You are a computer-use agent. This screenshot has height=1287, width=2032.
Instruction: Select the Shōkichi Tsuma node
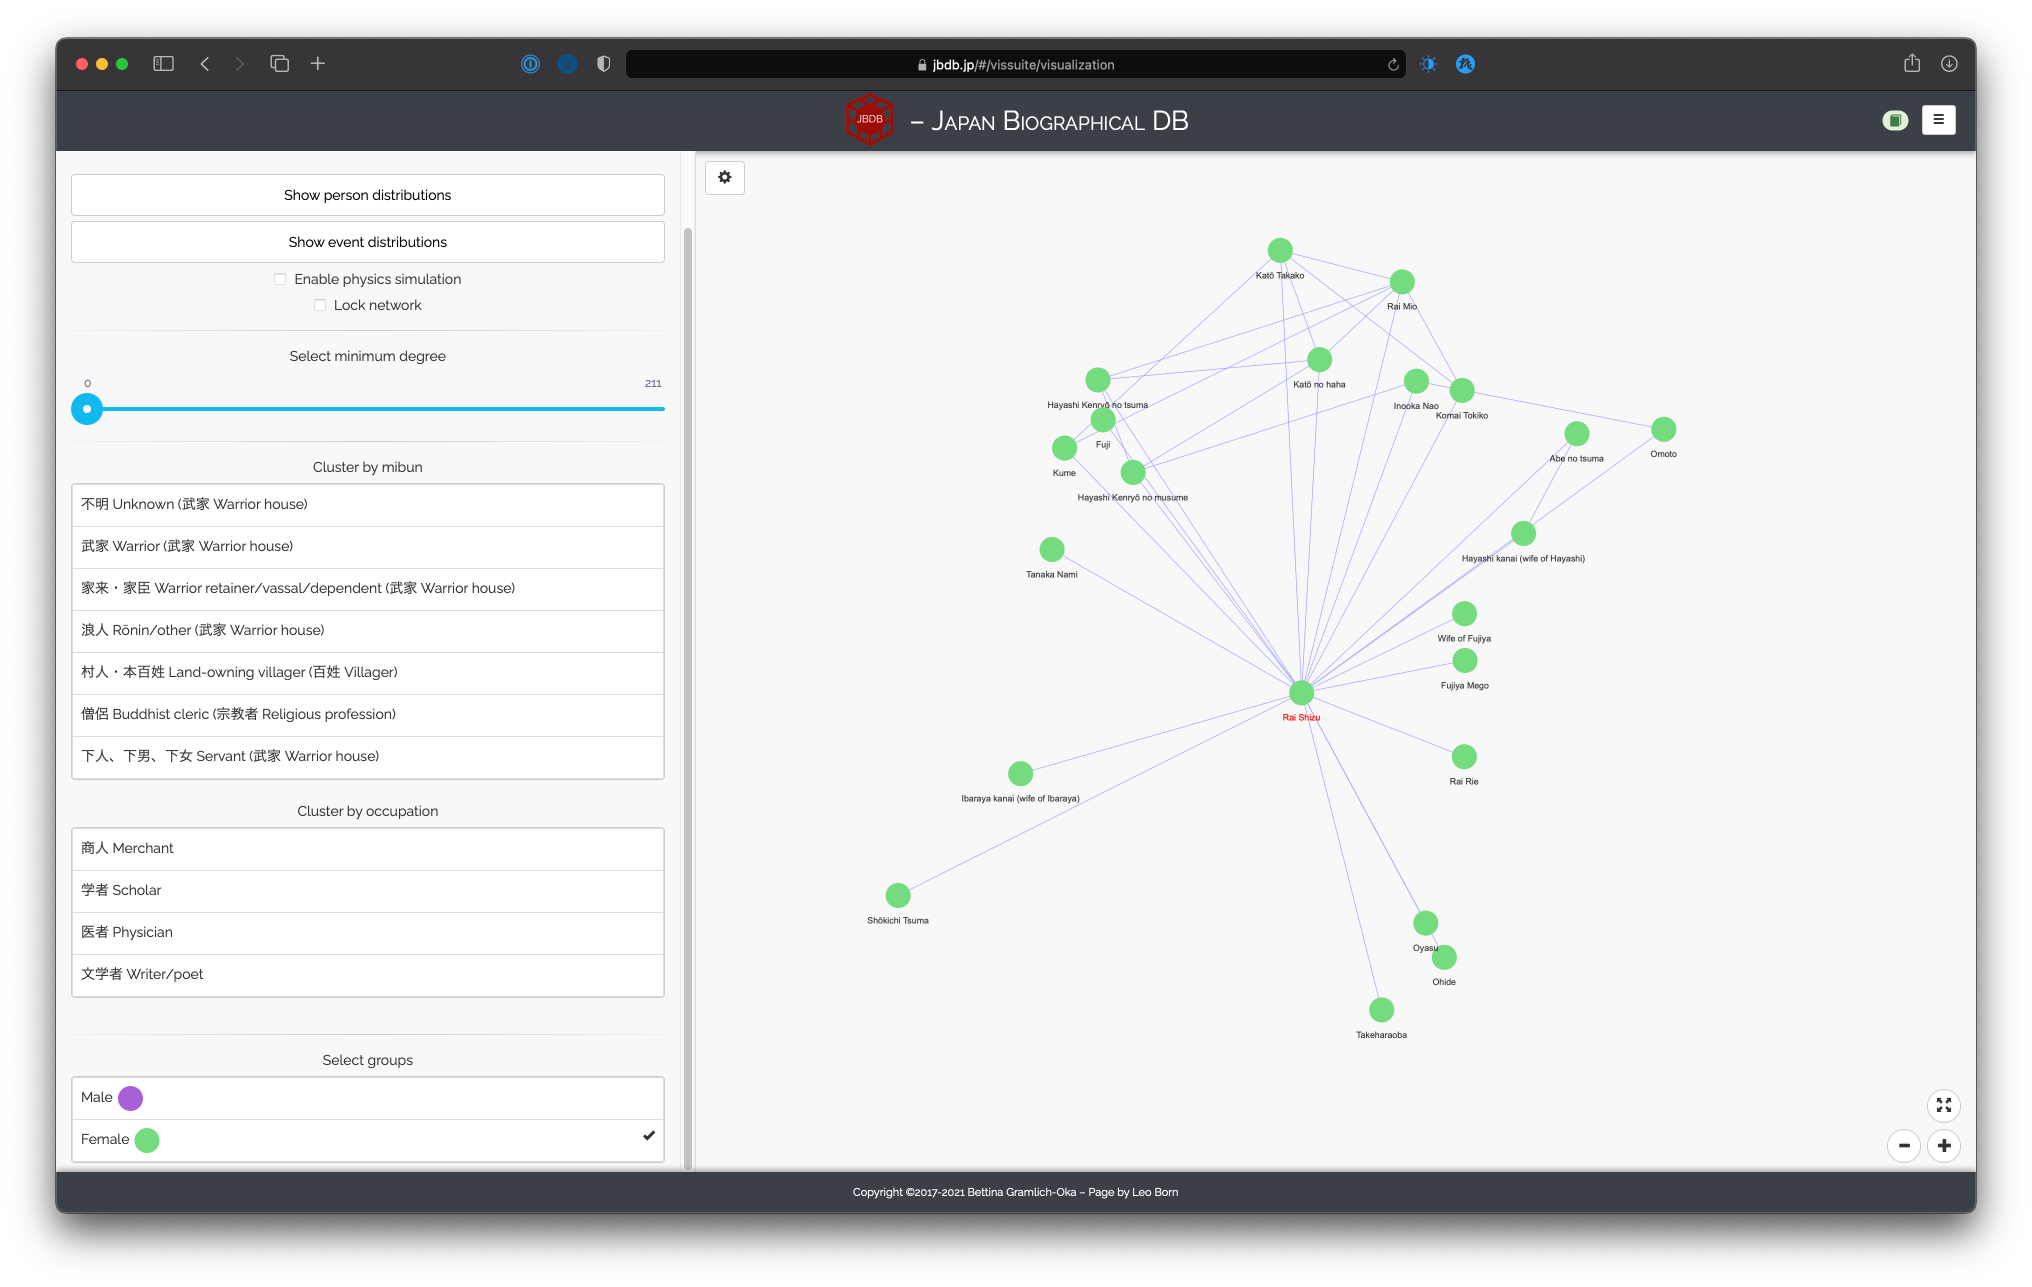coord(898,896)
